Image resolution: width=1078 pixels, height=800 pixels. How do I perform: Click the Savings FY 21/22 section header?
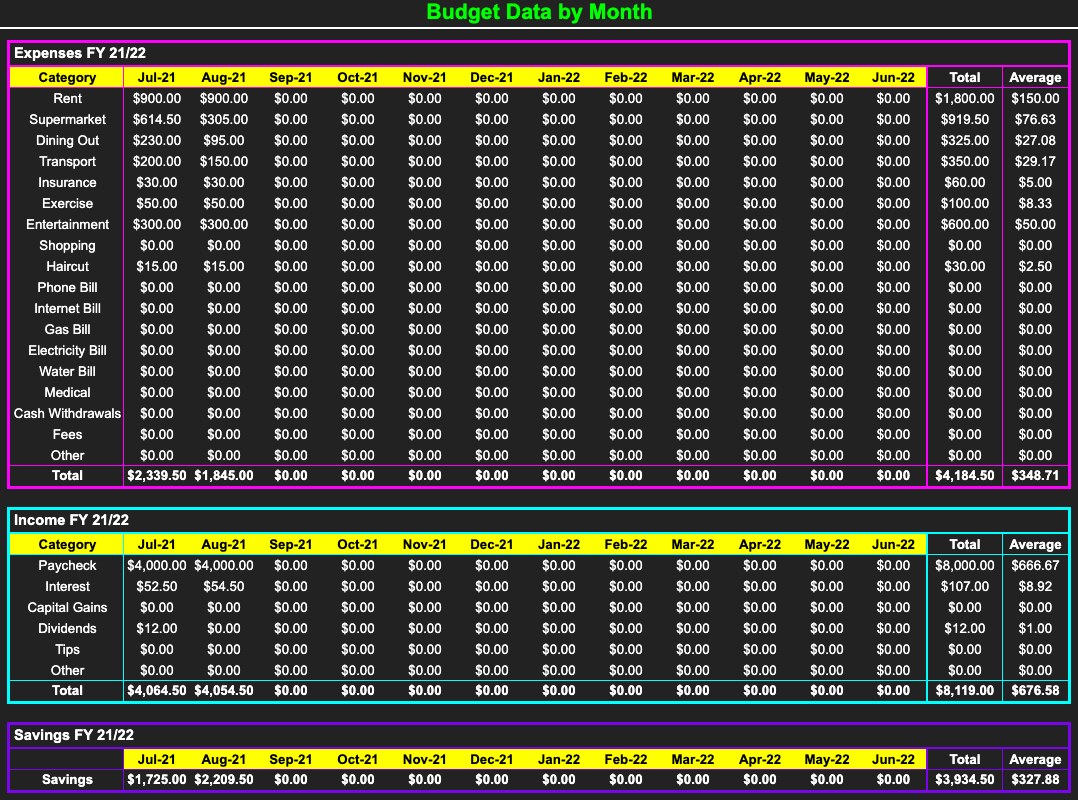coord(74,735)
